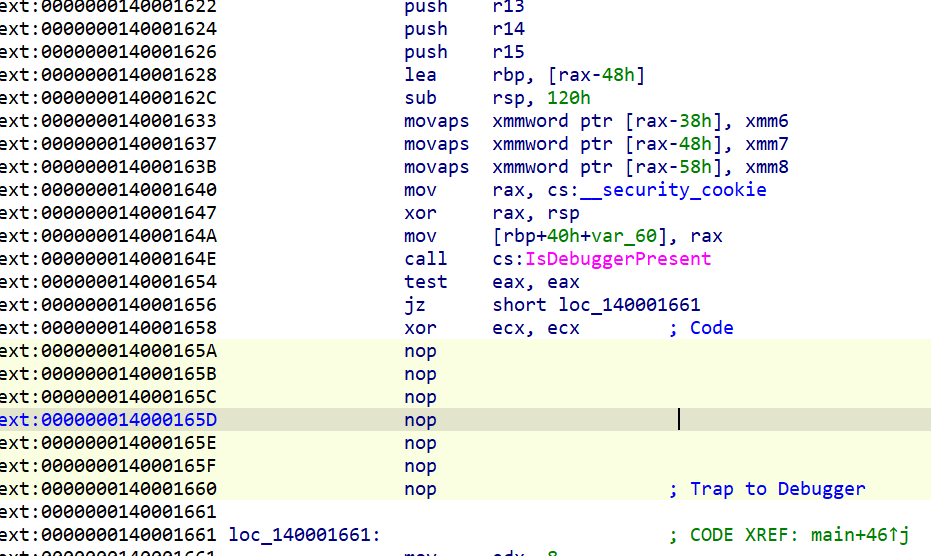Select the 120h immediate value
The width and height of the screenshot is (931, 556).
pos(568,98)
